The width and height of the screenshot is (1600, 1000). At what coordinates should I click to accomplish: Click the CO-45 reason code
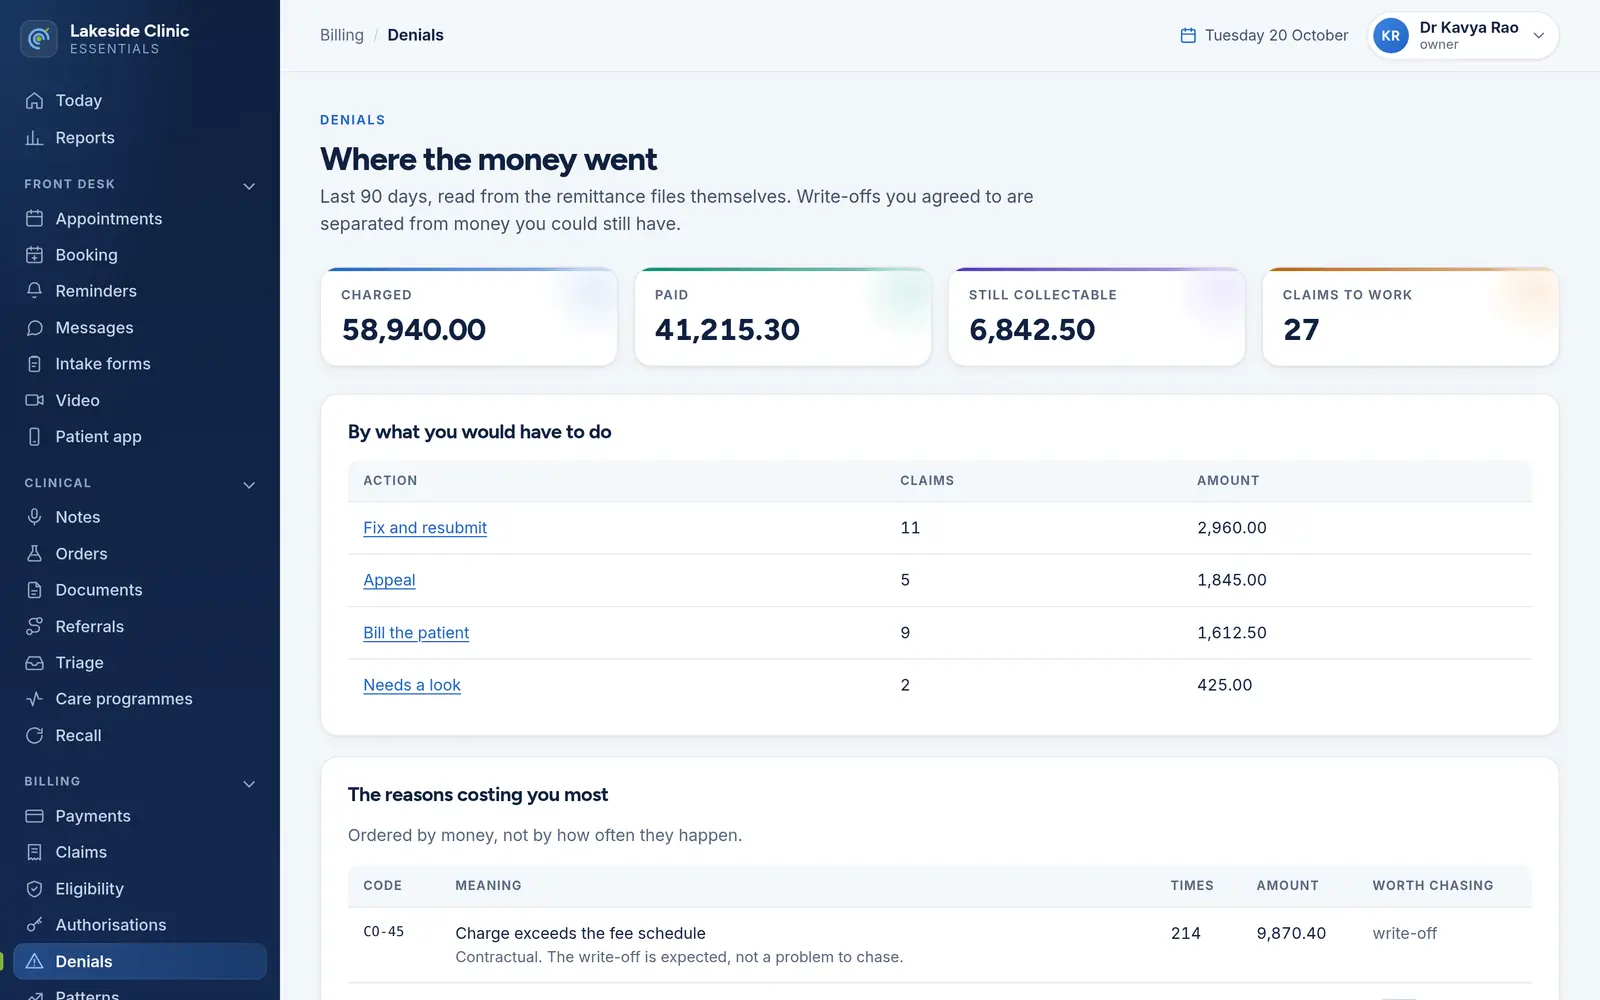point(384,932)
